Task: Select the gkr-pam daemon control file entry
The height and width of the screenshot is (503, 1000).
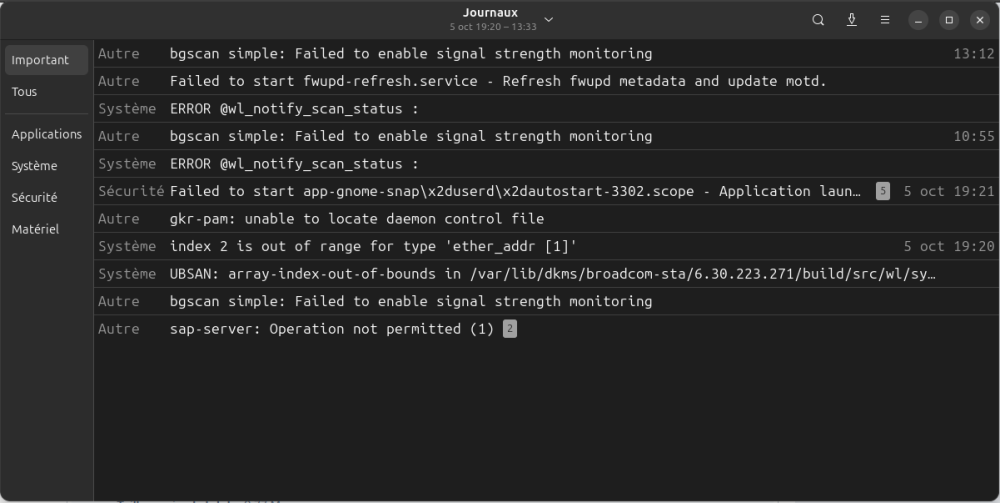Action: coord(357,219)
